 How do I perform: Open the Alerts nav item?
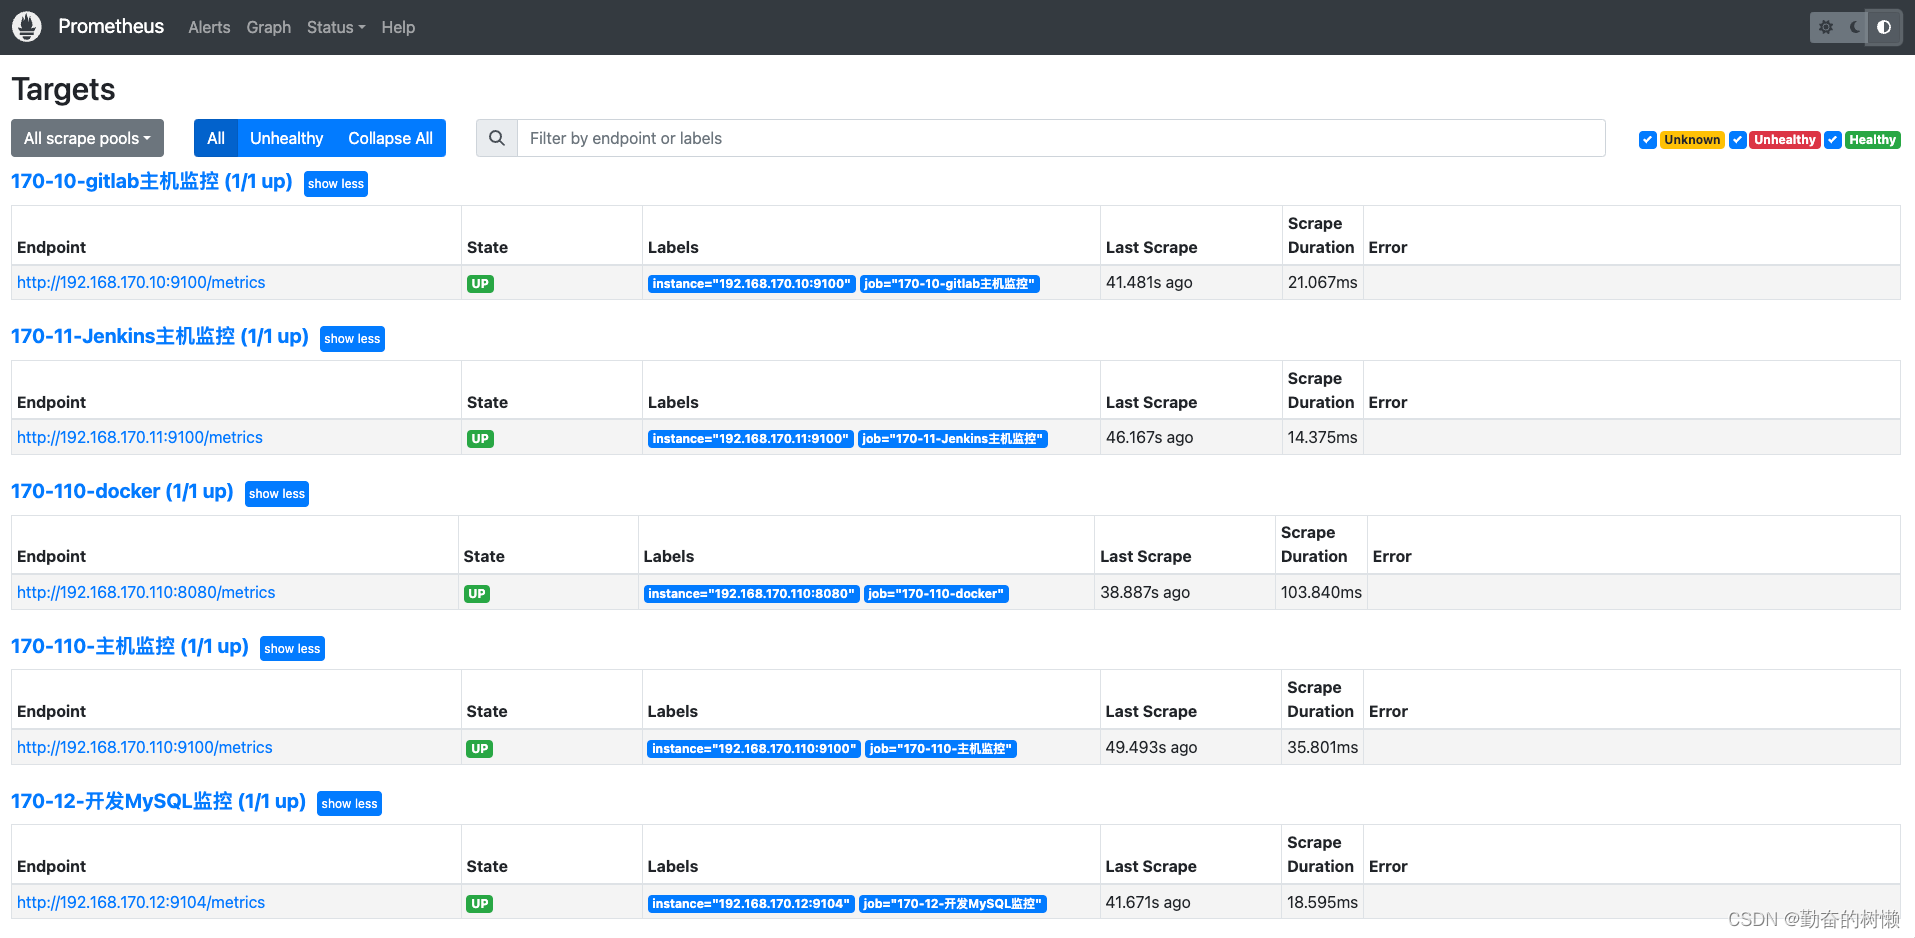tap(209, 27)
